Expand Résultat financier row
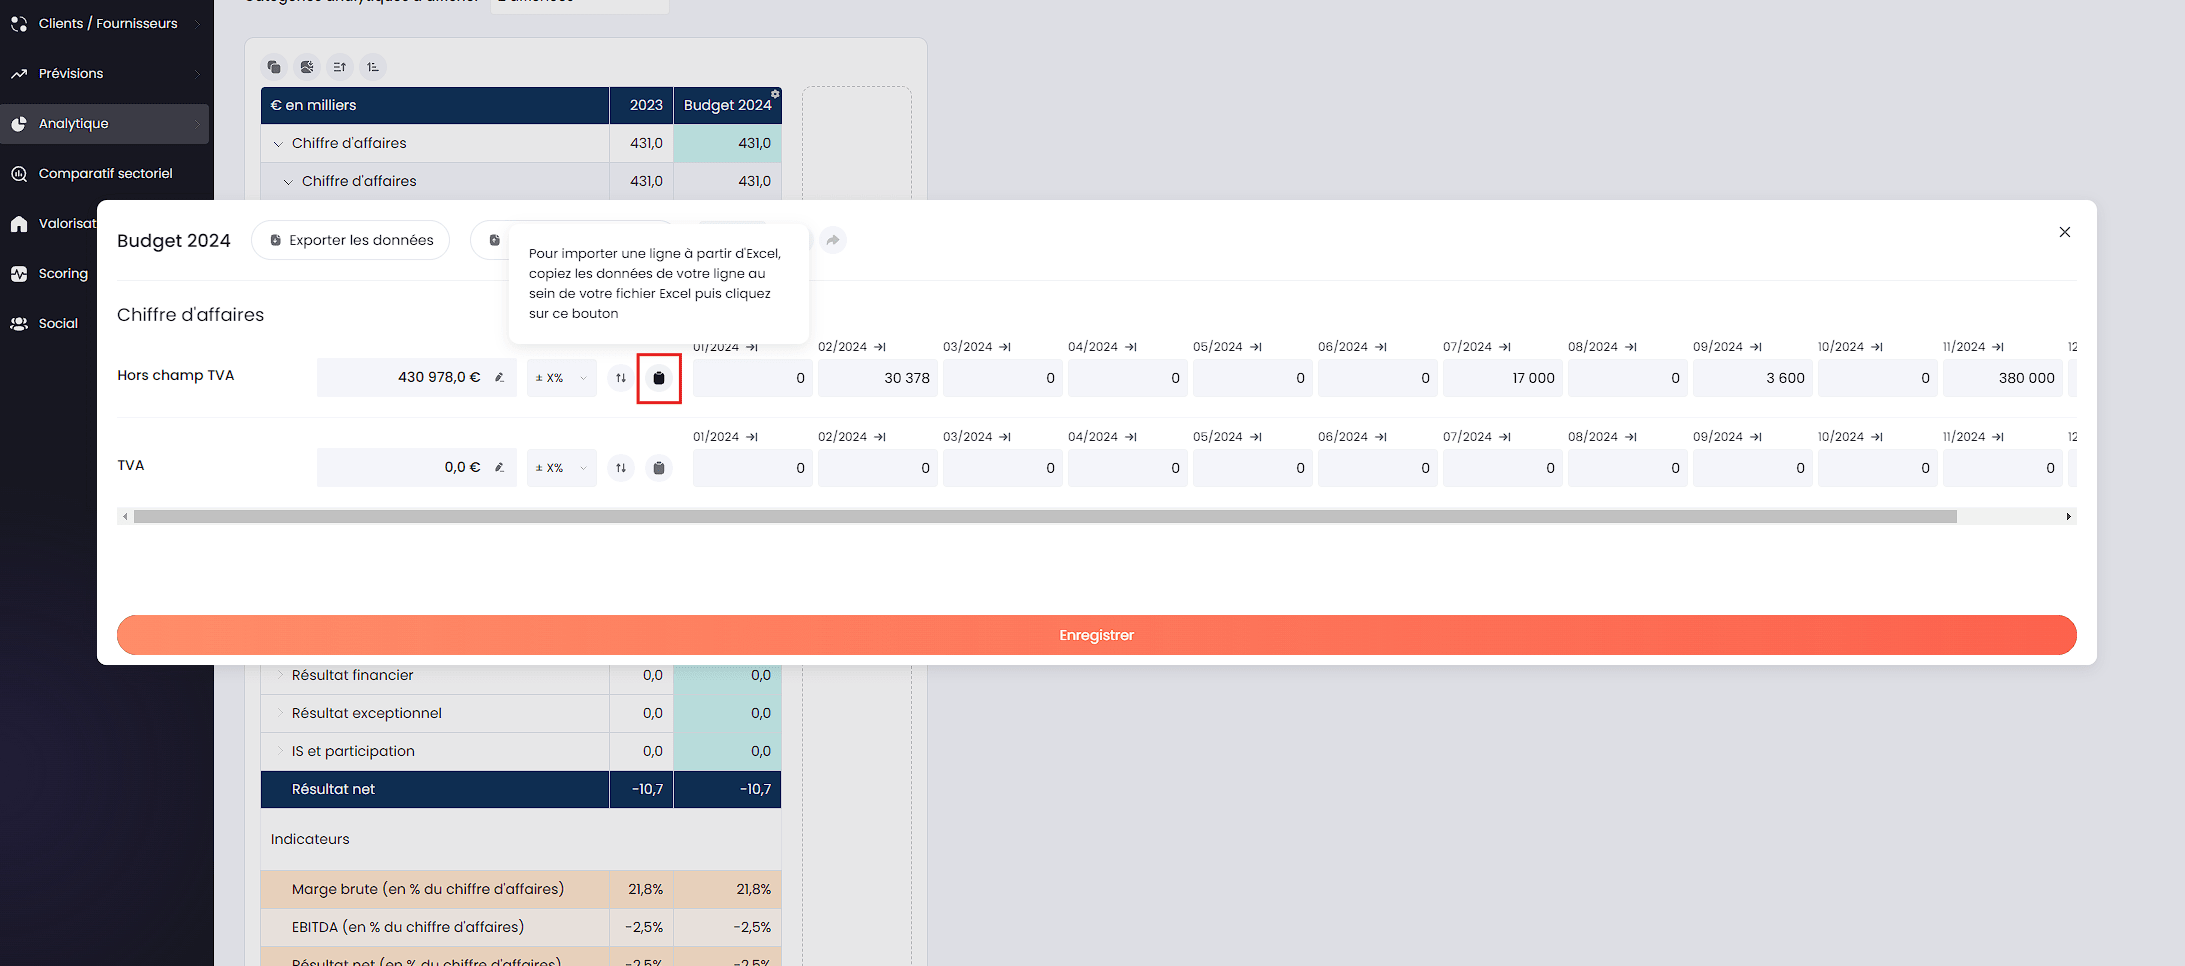Image resolution: width=2185 pixels, height=966 pixels. point(279,675)
